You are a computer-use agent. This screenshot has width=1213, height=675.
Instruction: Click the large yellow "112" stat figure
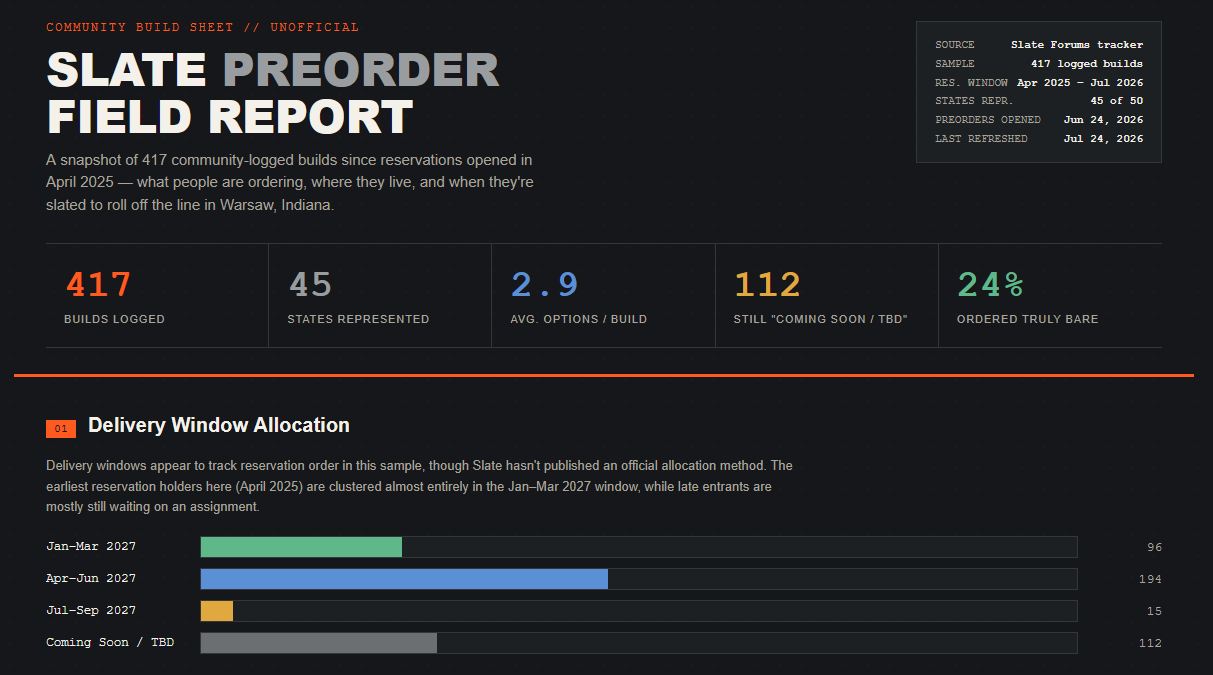coord(768,285)
